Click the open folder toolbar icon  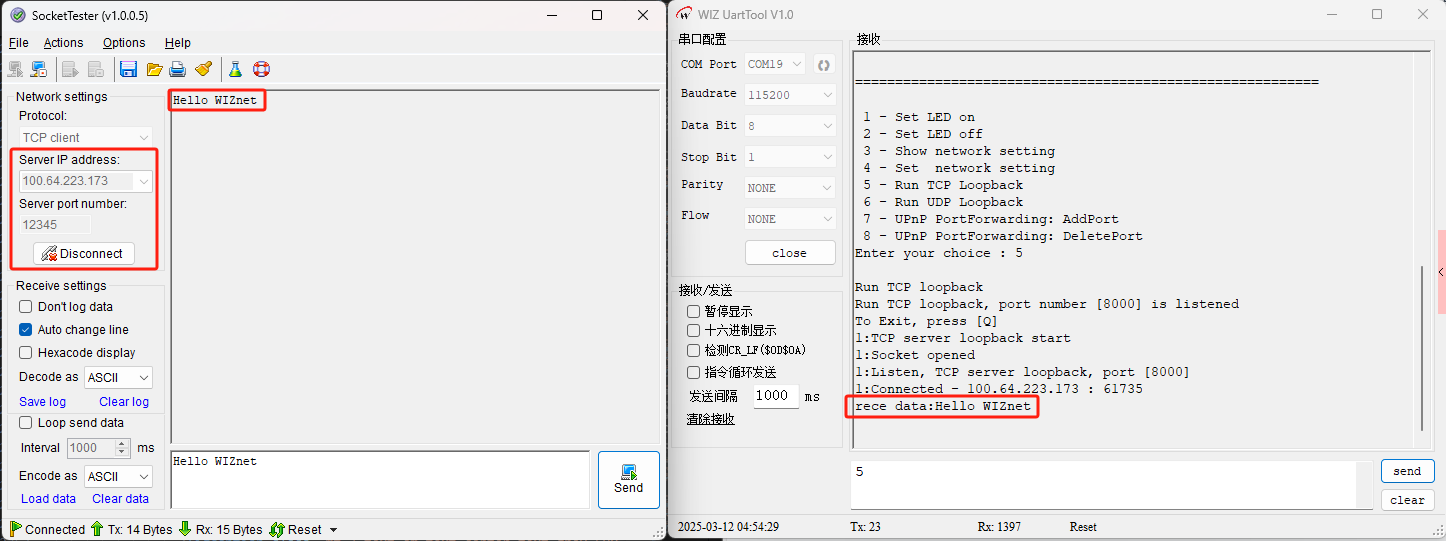[154, 69]
